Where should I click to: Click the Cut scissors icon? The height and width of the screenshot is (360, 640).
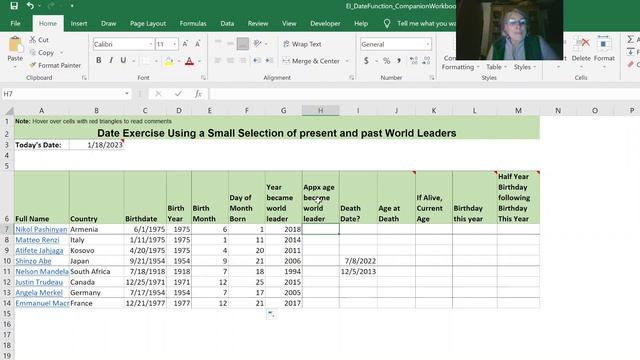point(33,40)
